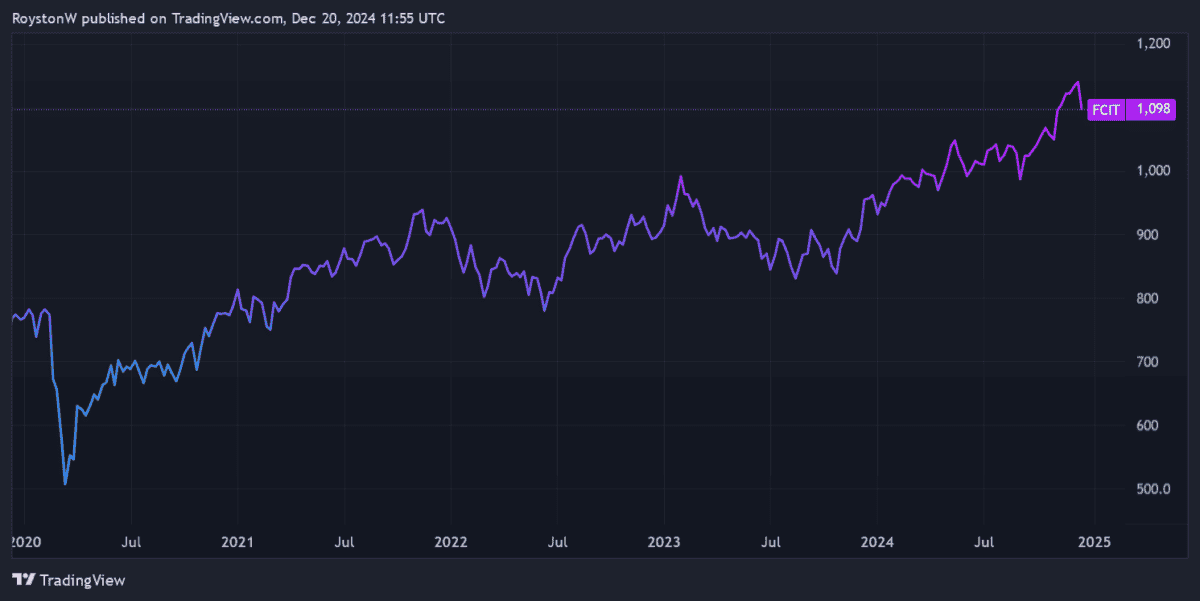This screenshot has width=1200, height=601.
Task: Select the 2022 label on time axis
Action: click(x=451, y=542)
